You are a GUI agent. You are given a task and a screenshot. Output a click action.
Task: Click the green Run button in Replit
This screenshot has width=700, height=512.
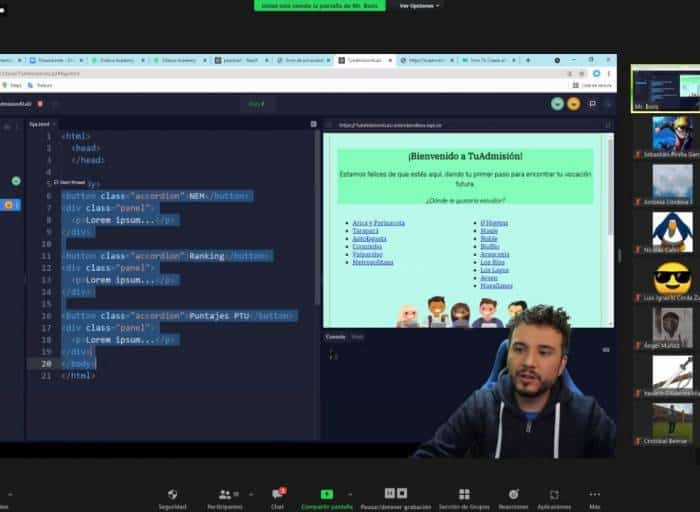tap(256, 104)
